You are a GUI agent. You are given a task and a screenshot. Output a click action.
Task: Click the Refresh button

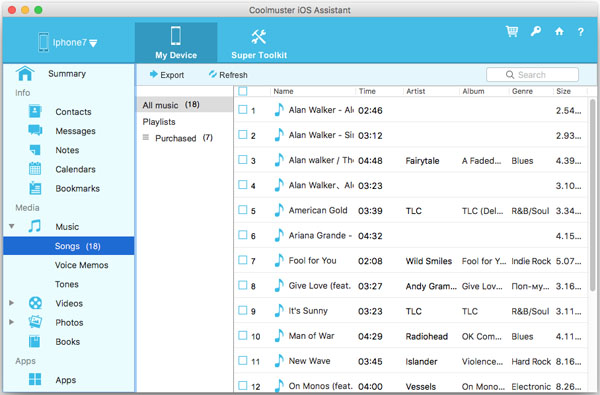point(228,75)
